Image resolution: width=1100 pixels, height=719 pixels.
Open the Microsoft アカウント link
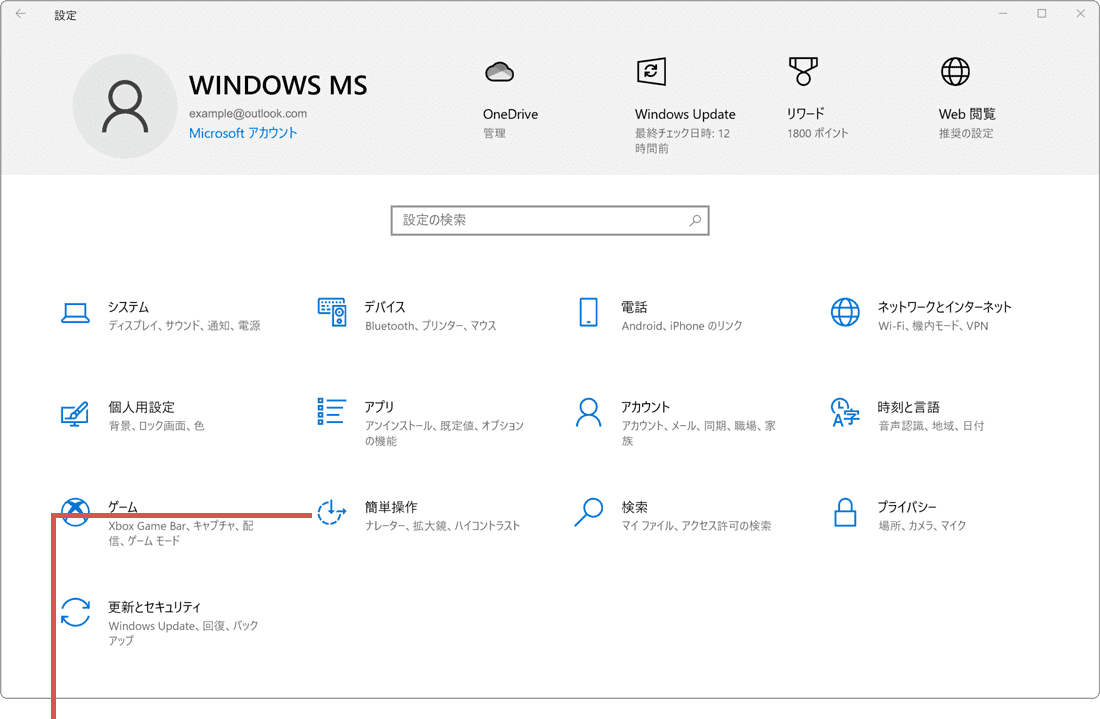point(240,132)
